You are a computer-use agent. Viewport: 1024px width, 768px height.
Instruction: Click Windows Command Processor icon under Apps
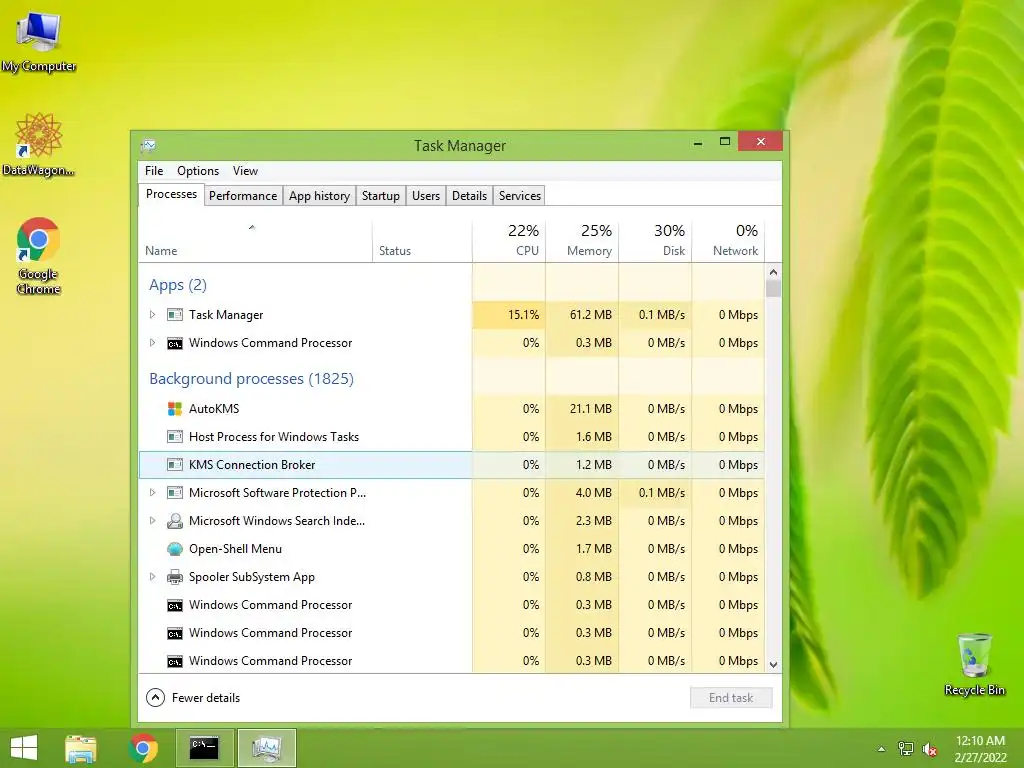tap(174, 343)
